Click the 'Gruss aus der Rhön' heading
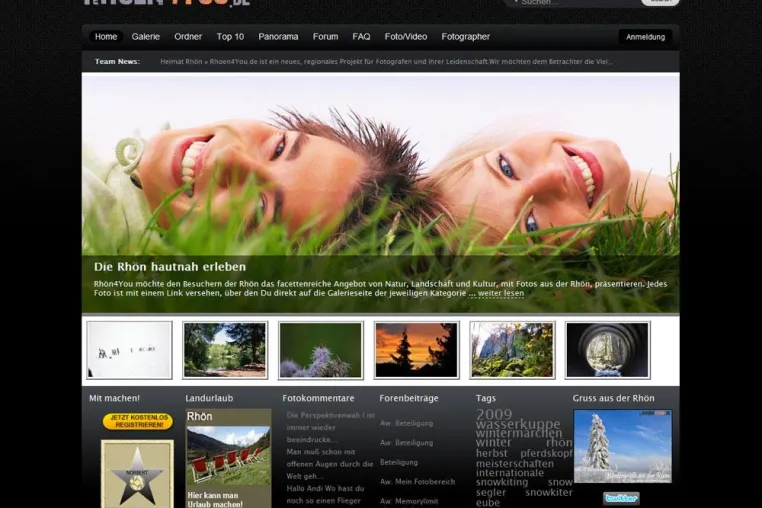Viewport: 762px width, 508px height. 613,398
